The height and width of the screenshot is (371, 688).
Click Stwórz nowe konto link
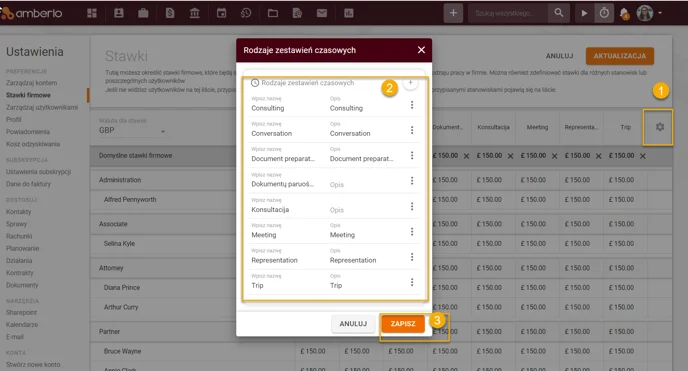click(x=33, y=364)
